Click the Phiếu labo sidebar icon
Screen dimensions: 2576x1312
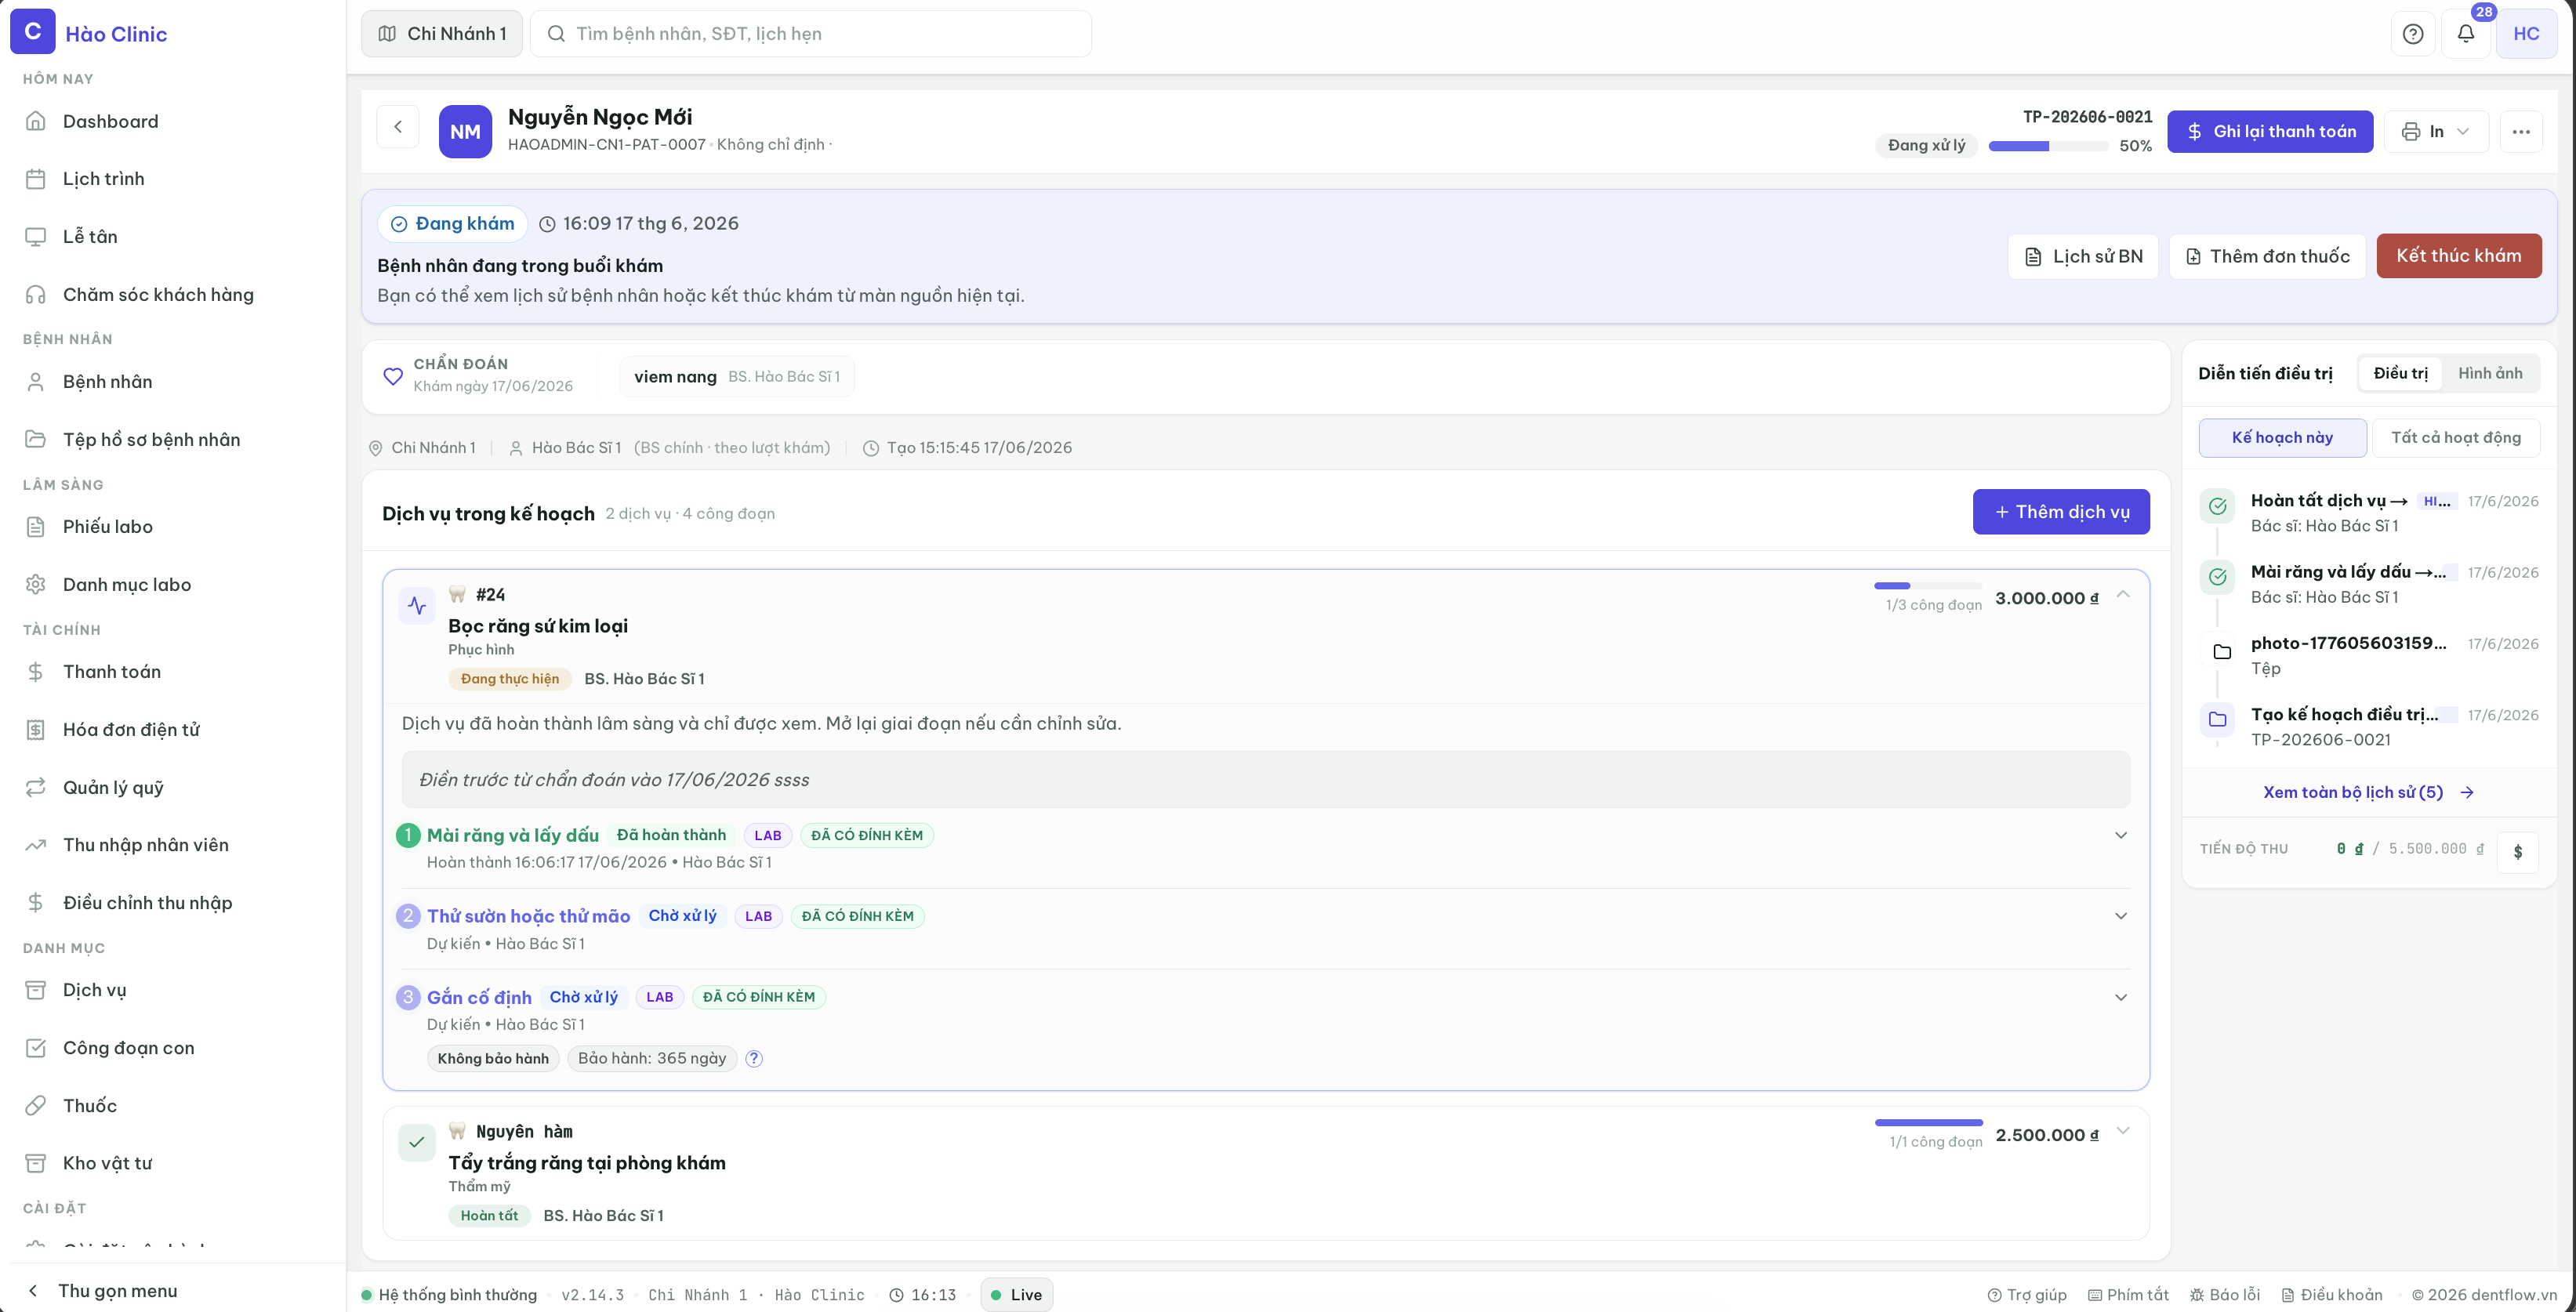click(36, 527)
